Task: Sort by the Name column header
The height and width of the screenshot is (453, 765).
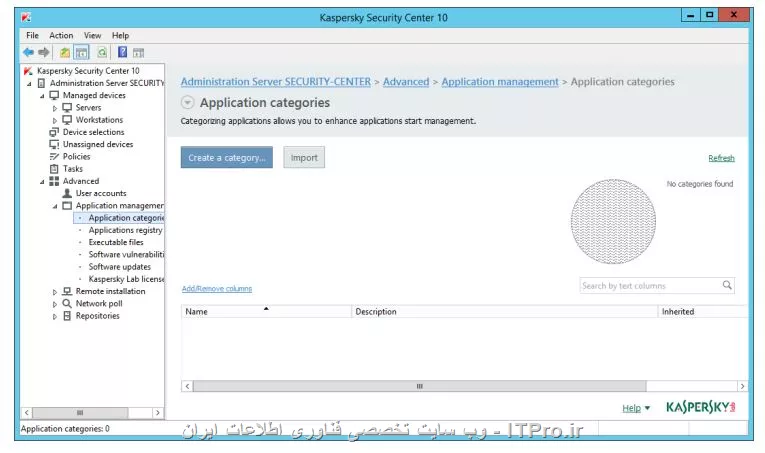Action: (266, 312)
